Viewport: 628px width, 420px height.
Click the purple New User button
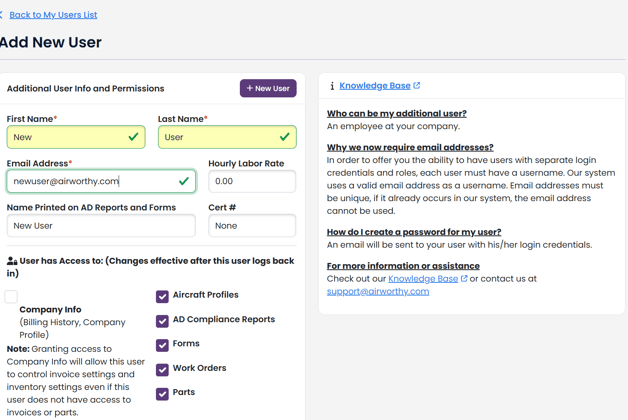[x=268, y=88]
